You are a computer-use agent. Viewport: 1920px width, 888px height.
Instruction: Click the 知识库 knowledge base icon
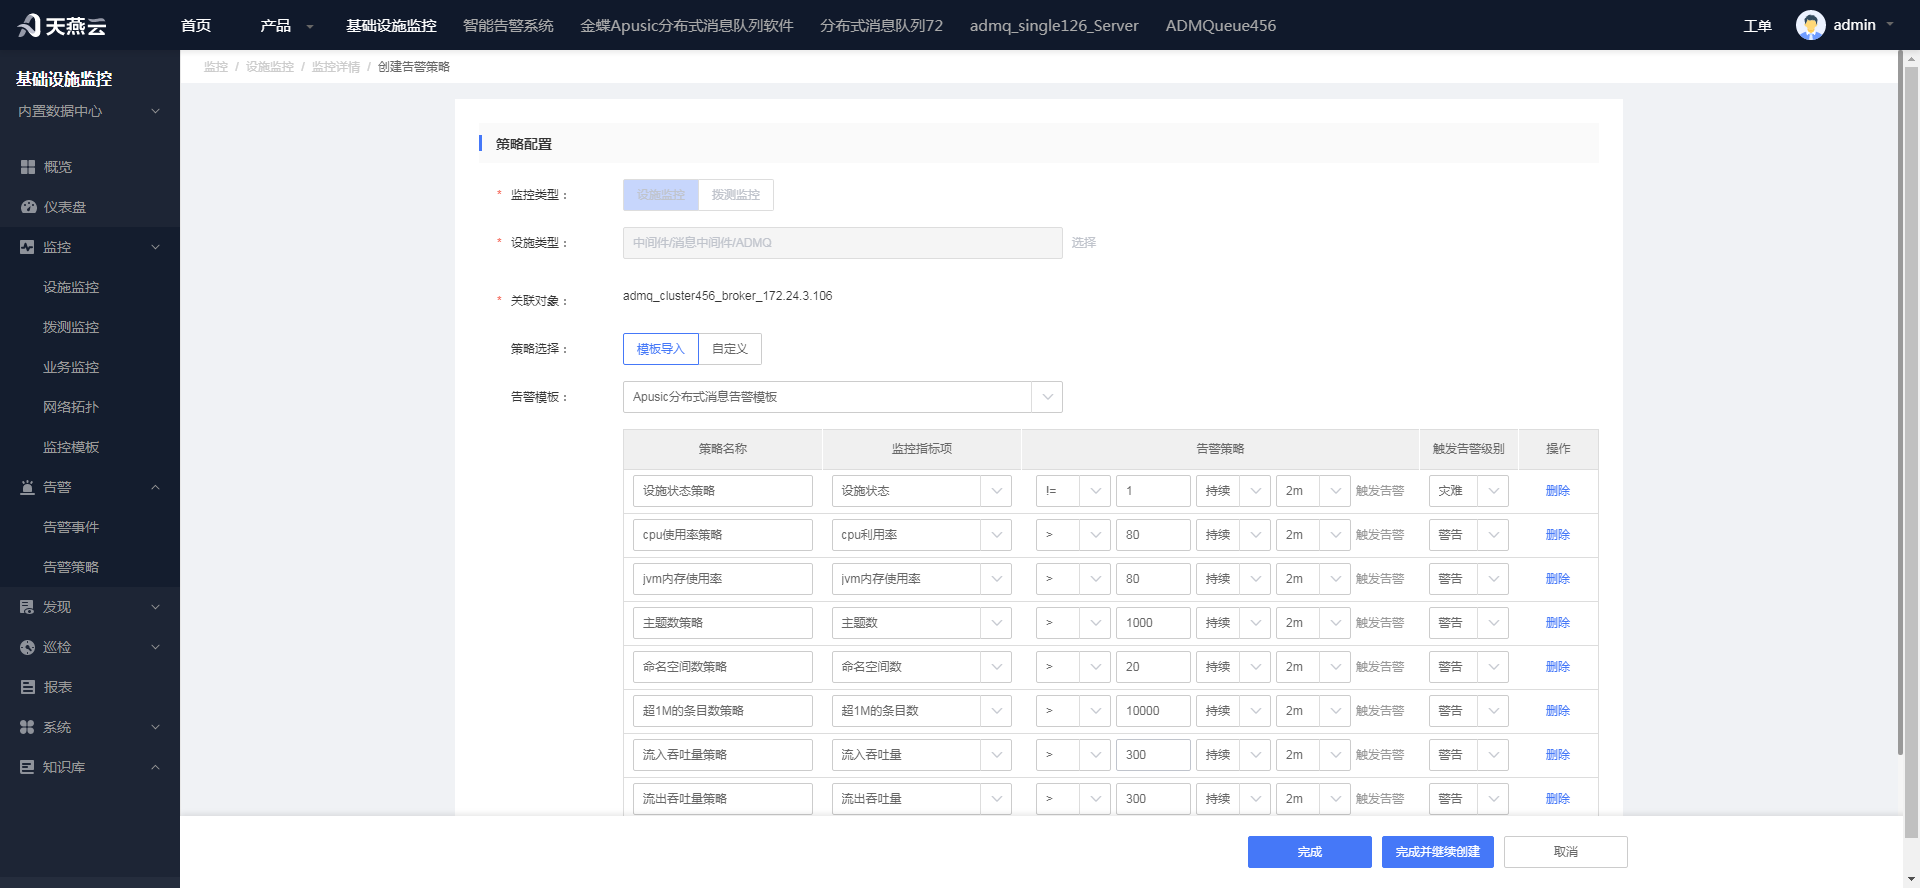click(x=27, y=767)
